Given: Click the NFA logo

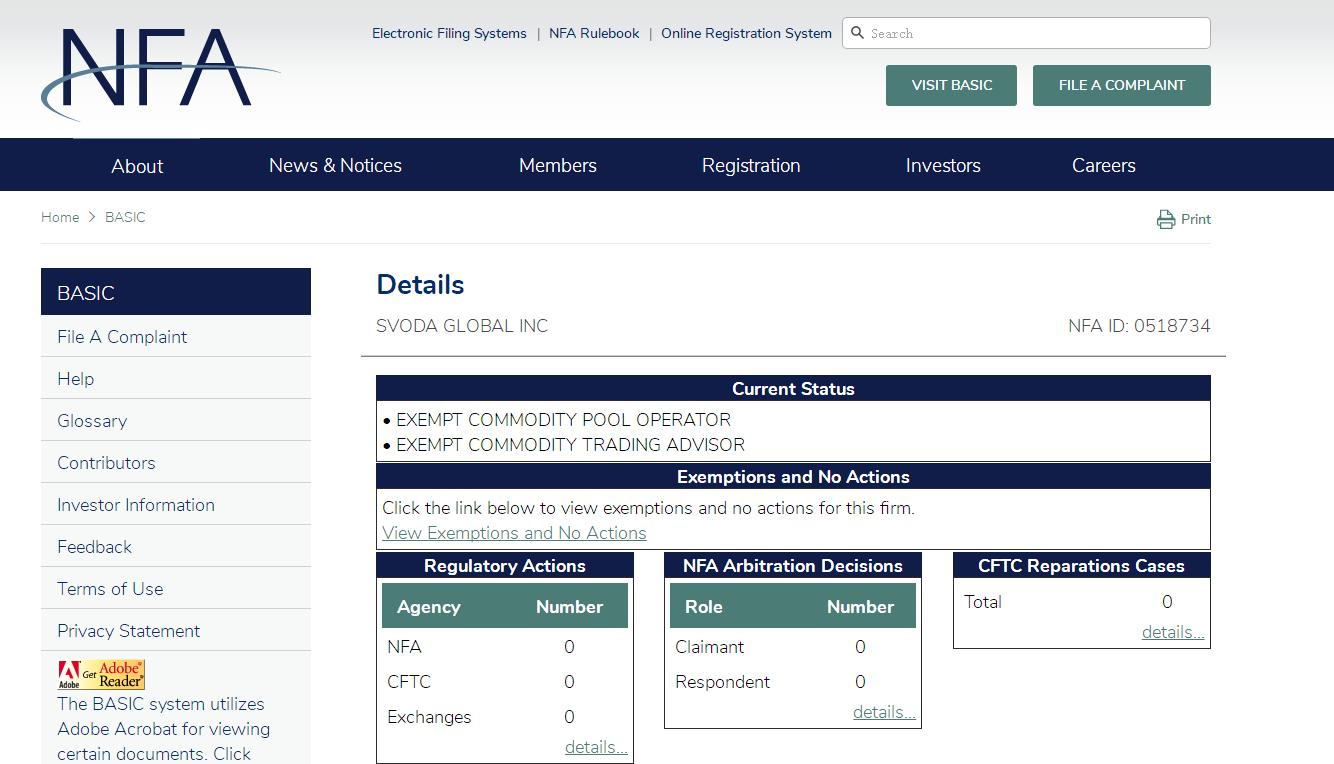Looking at the screenshot, I should (160, 72).
